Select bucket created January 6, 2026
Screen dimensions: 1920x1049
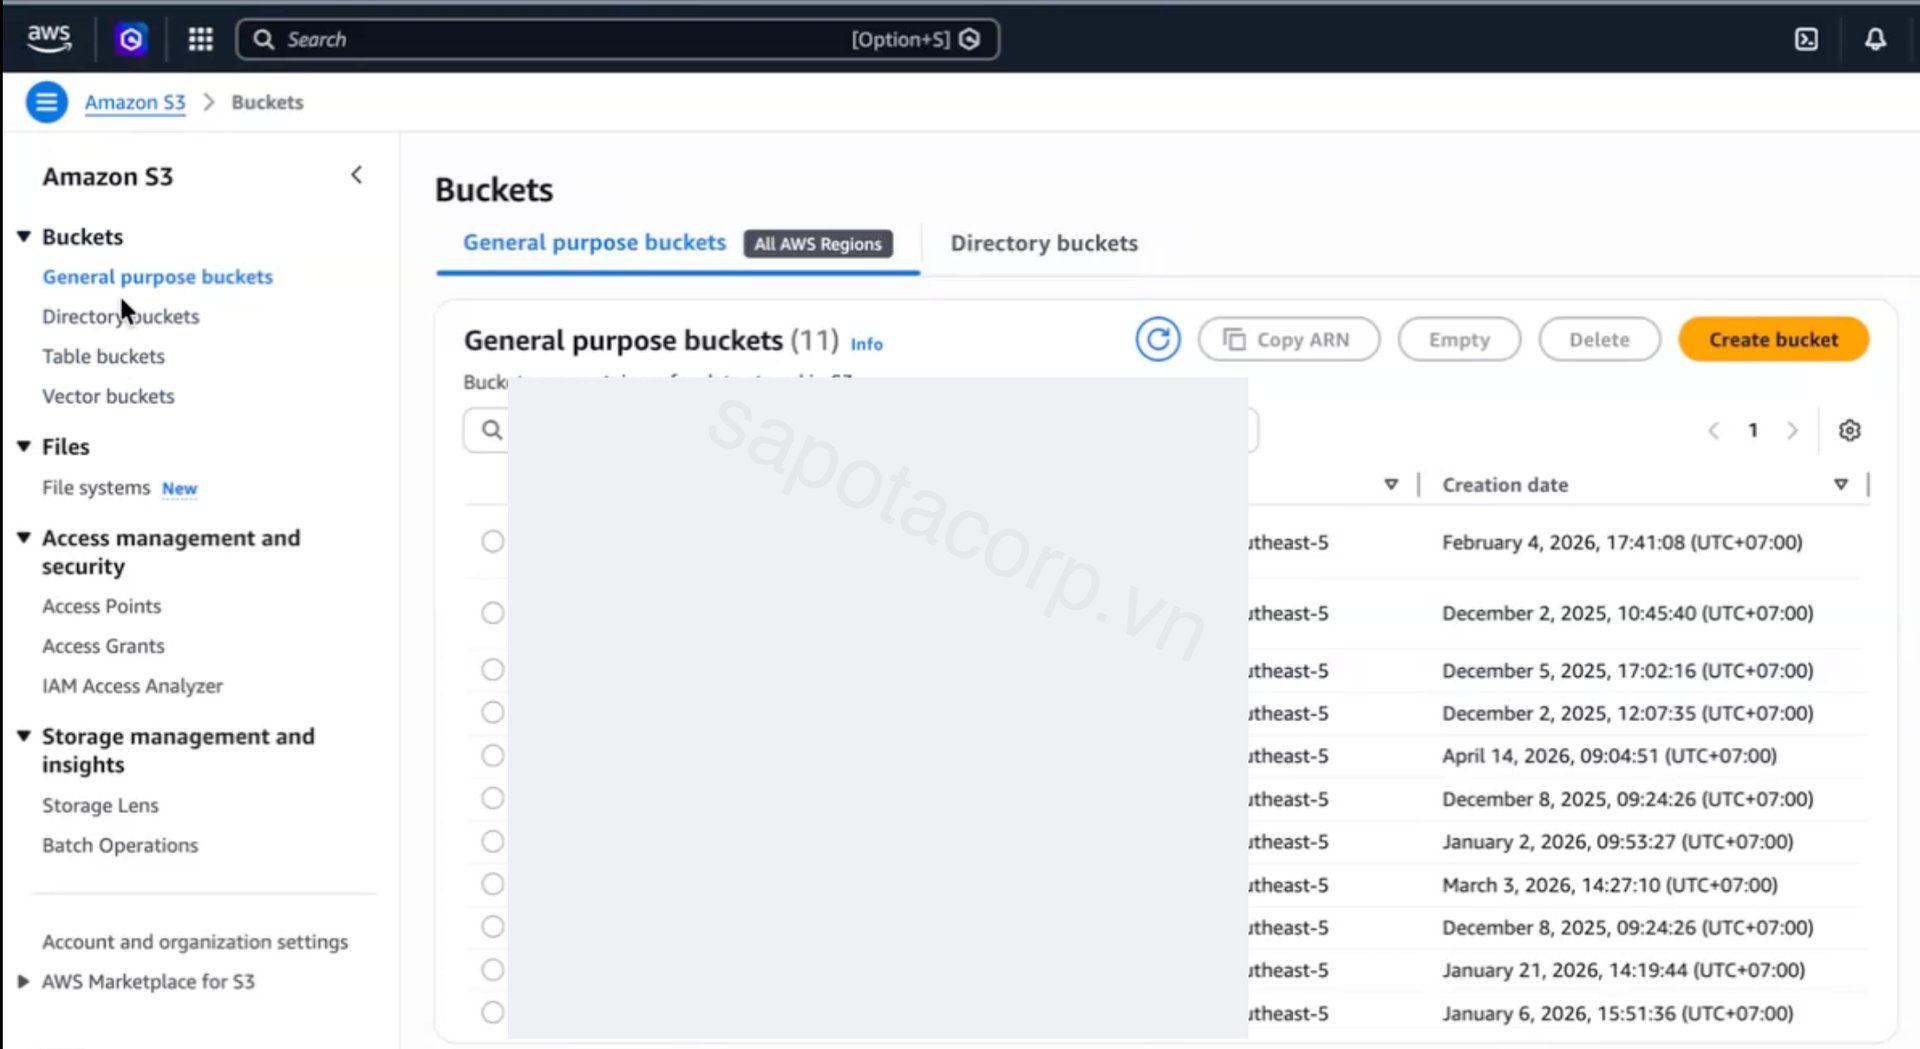[x=492, y=1012]
